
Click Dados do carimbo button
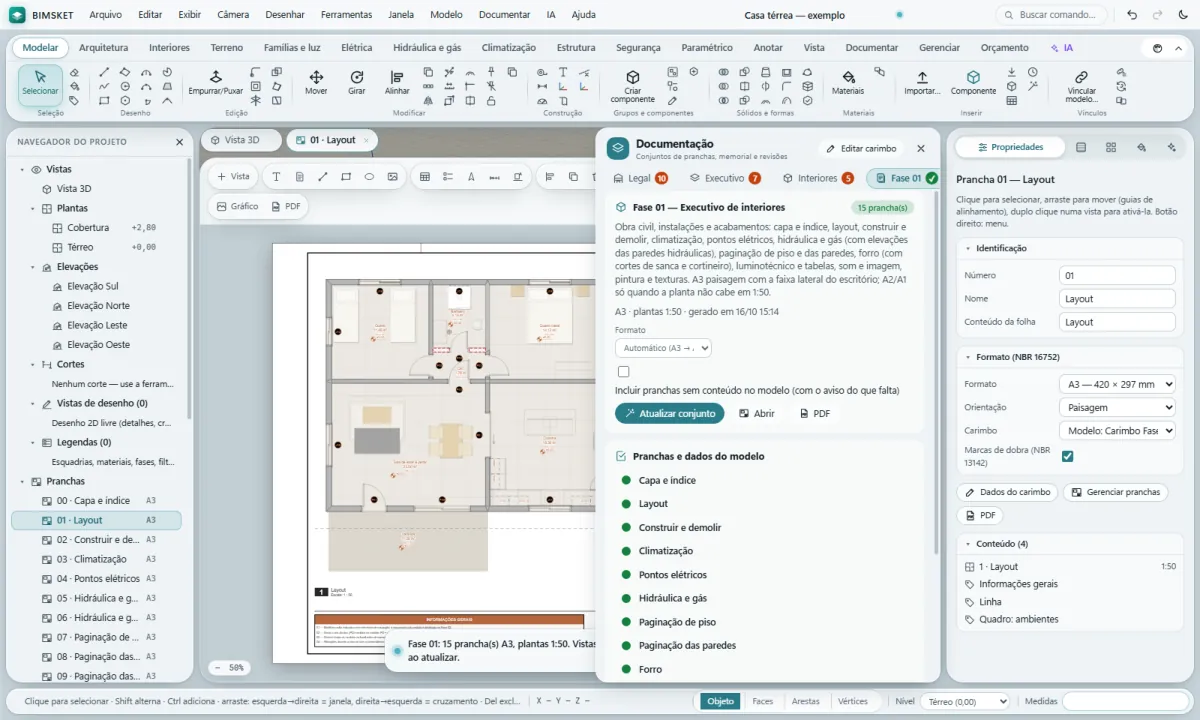(1007, 492)
